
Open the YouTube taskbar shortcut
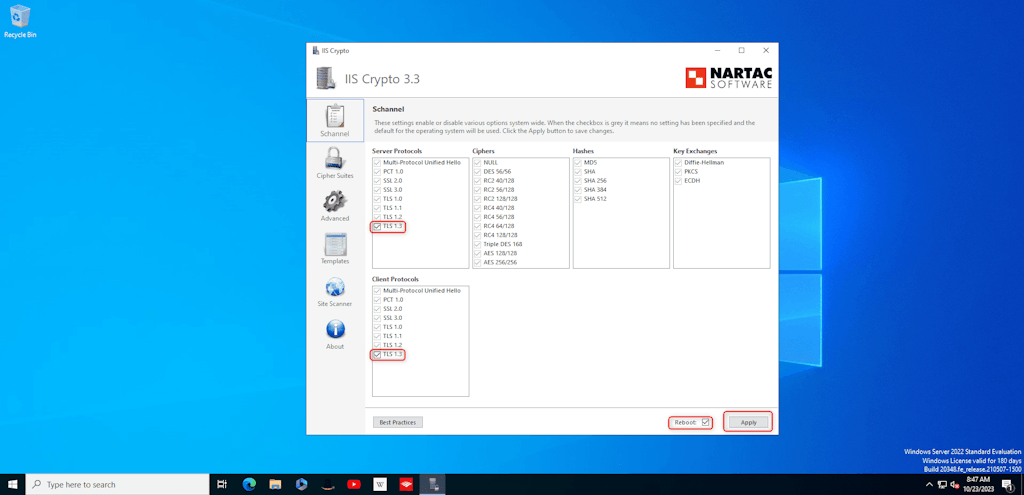tap(353, 485)
